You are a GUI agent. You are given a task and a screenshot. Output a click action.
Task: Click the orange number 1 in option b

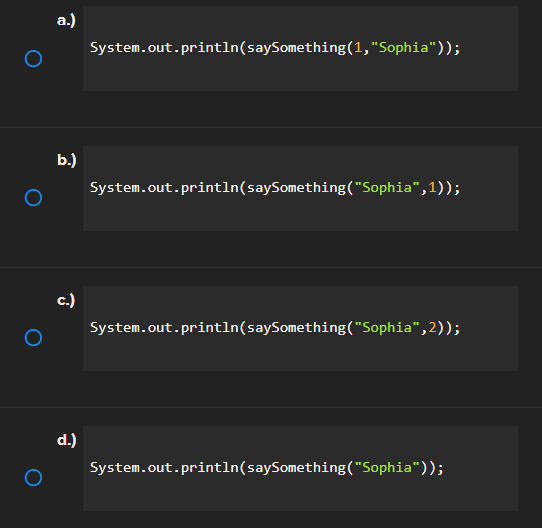(x=432, y=187)
